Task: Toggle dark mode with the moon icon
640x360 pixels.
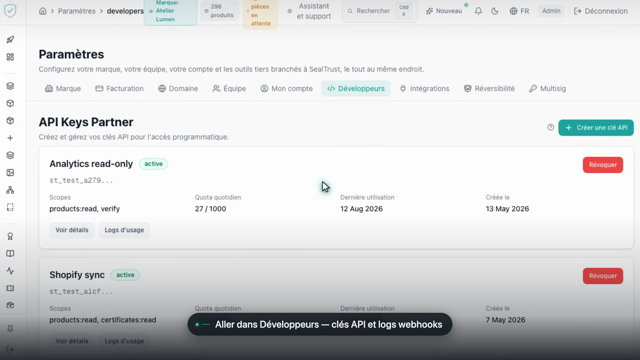Action: [x=495, y=11]
